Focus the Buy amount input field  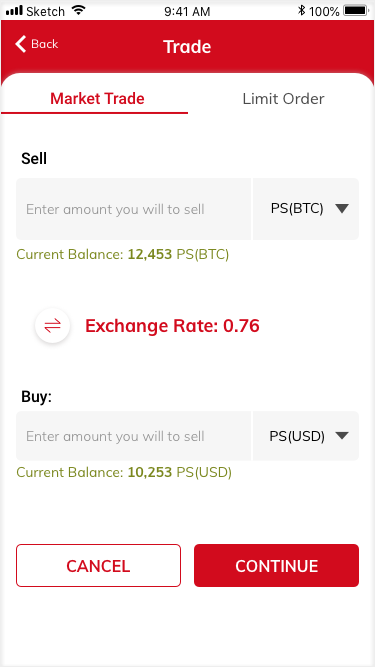click(x=134, y=436)
